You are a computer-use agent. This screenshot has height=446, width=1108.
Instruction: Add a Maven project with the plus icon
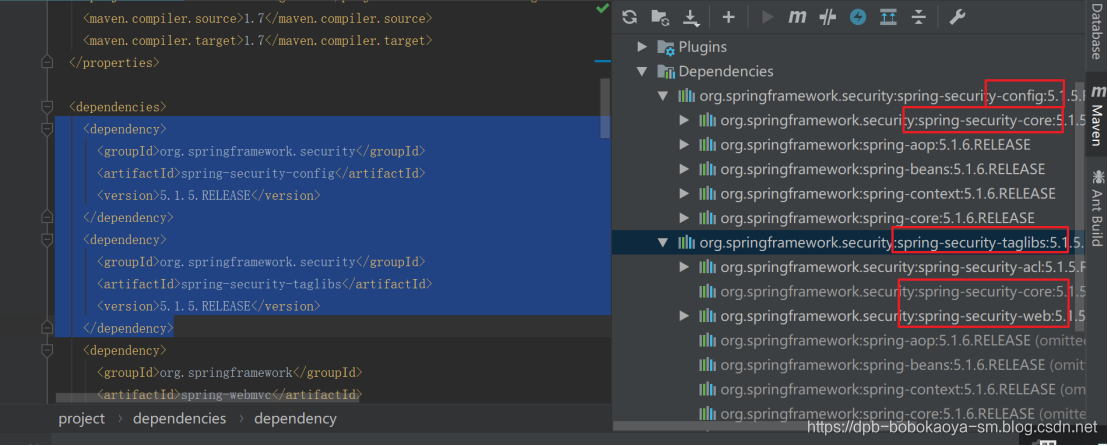[729, 18]
